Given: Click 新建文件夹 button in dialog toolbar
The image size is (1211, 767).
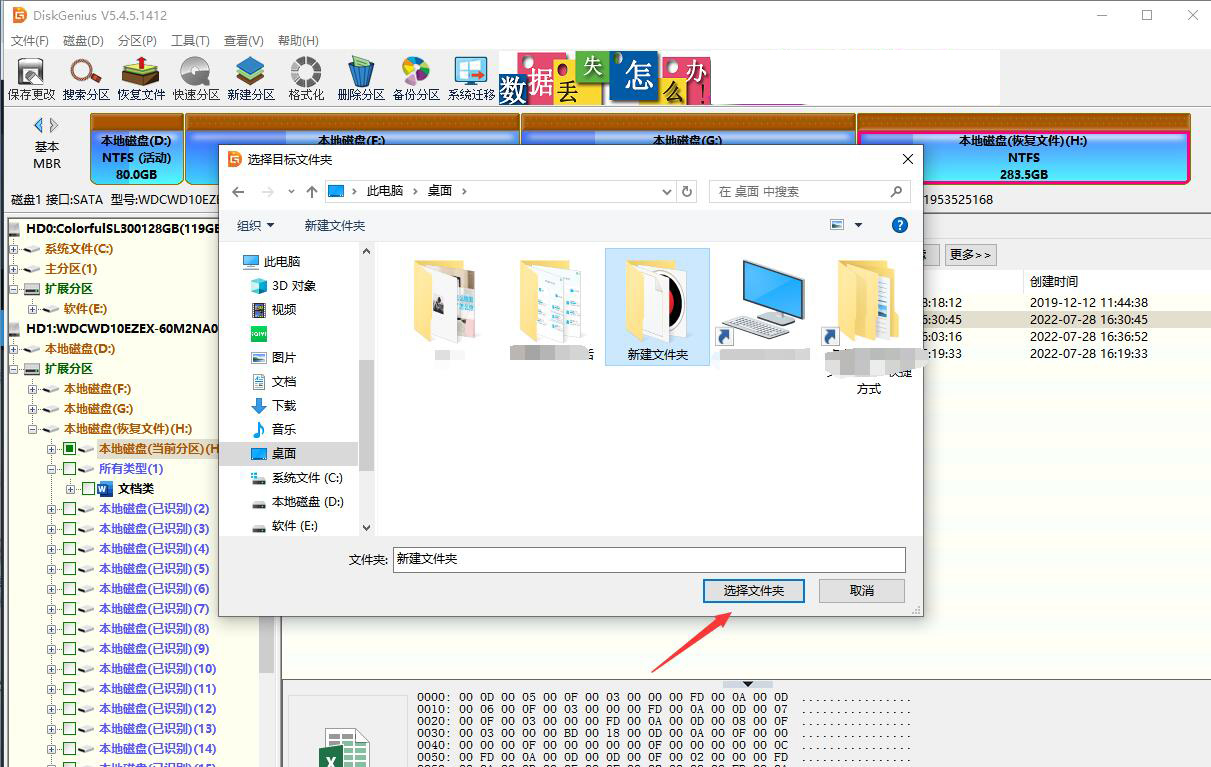Looking at the screenshot, I should [335, 226].
